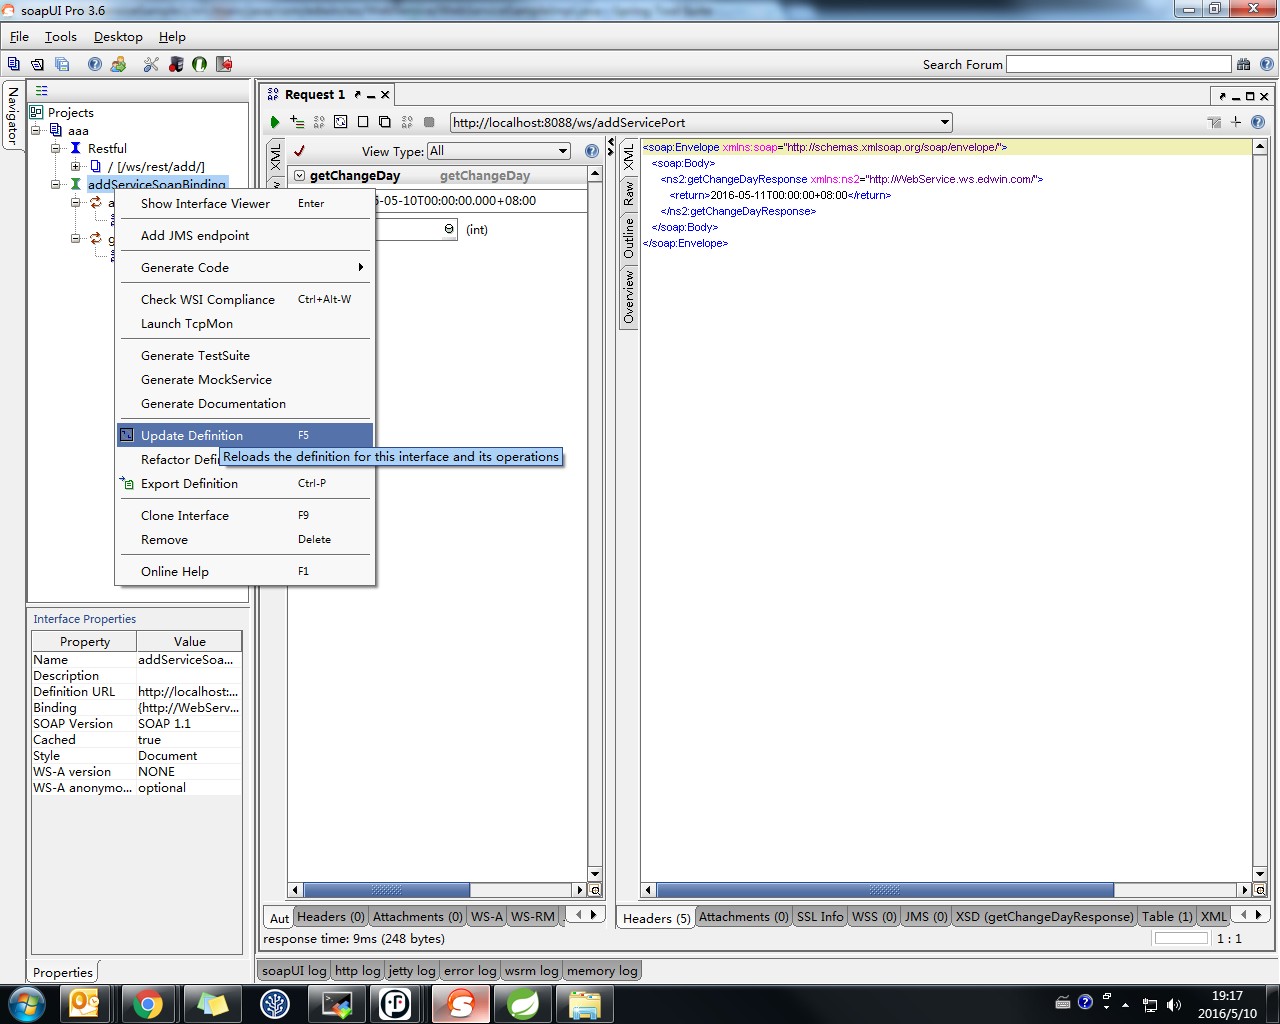The image size is (1280, 1024).
Task: Open the online help icon in the main toolbar
Action: 94,64
